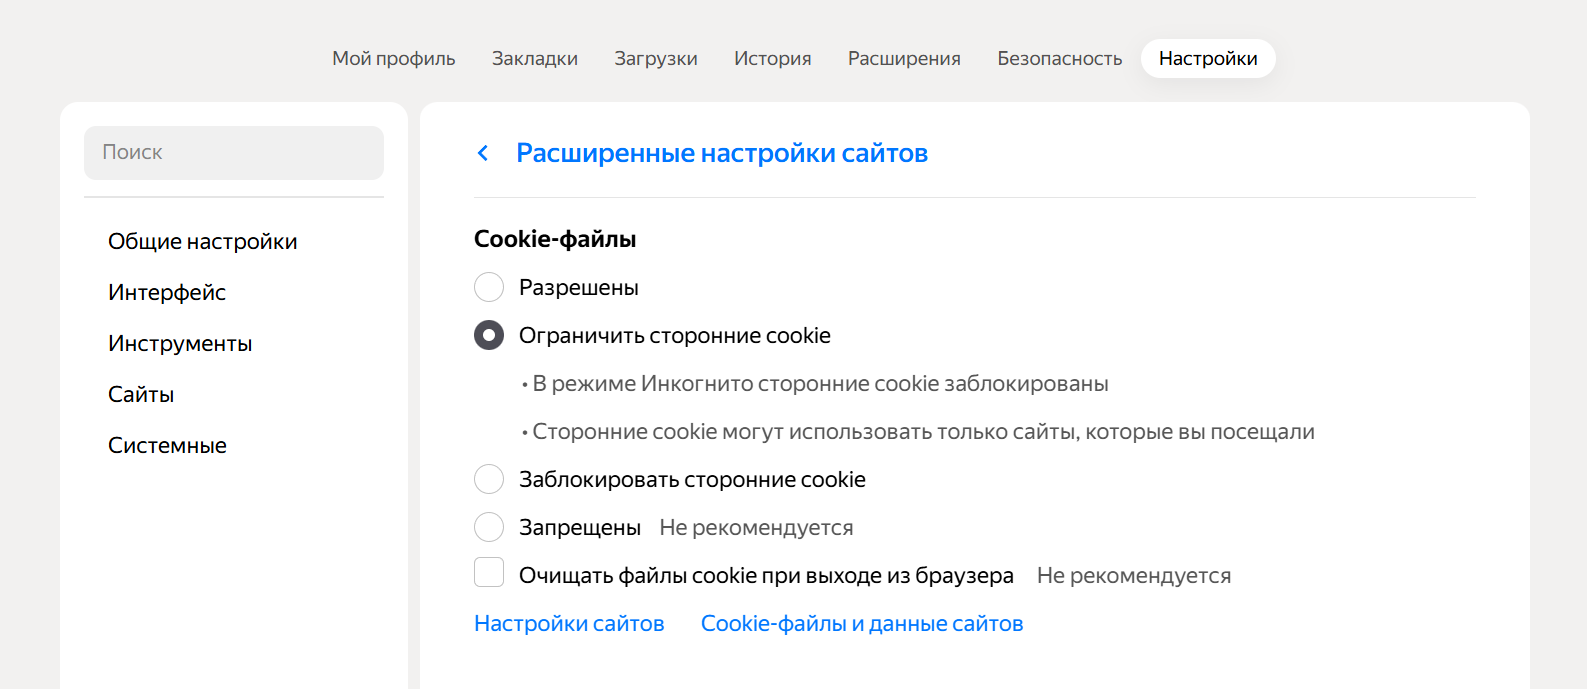Screen dimensions: 1587x689
Task: Enable Очищать файлы cookie при выходе из браузера
Action: 488,572
